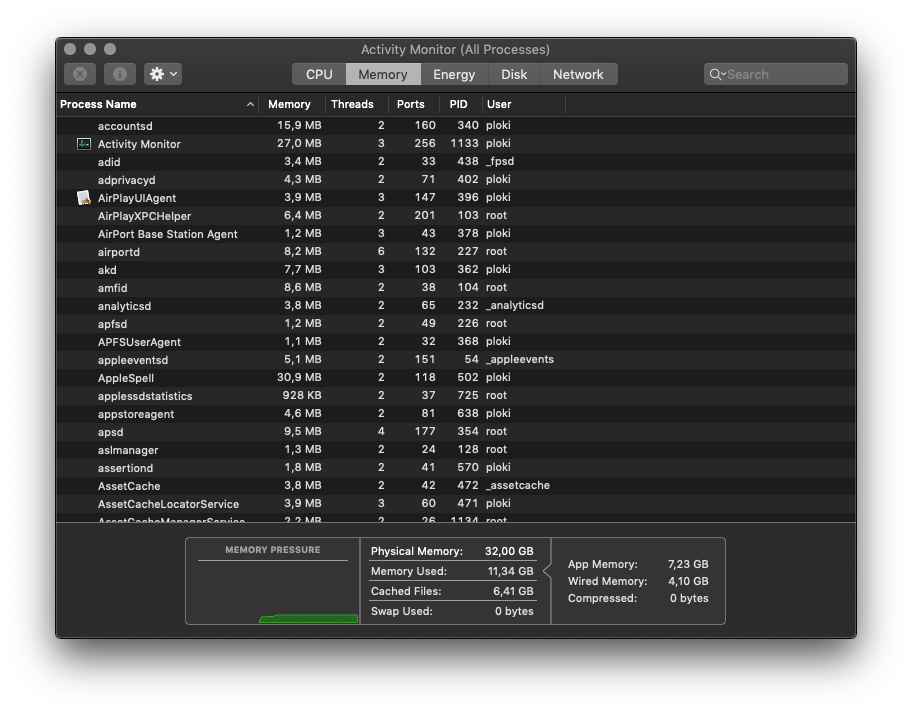Select the adprivacyd process row
Image resolution: width=912 pixels, height=712 pixels.
tap(456, 180)
